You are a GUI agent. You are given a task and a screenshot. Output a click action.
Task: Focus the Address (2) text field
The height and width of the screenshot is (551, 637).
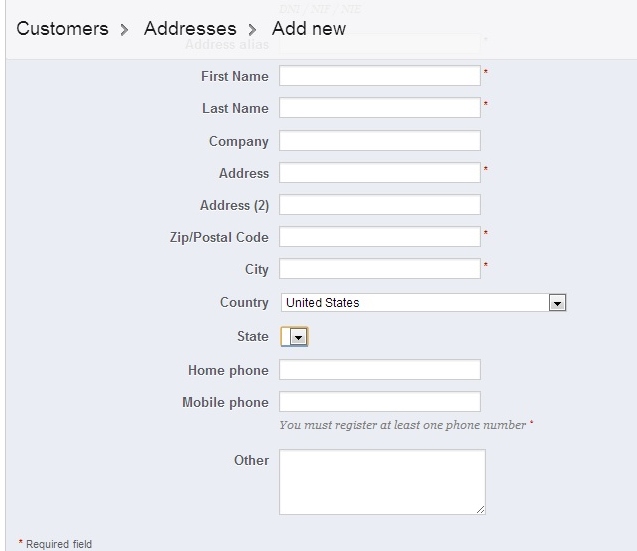(380, 205)
